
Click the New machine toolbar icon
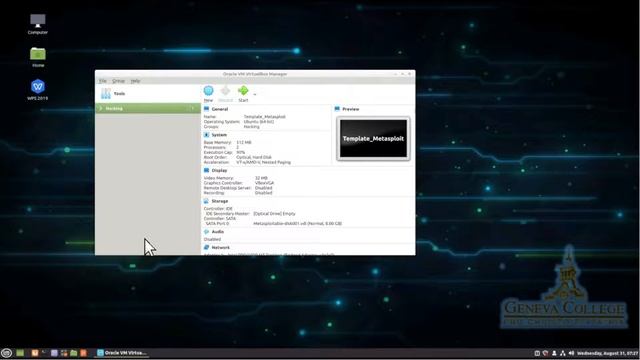tap(208, 91)
